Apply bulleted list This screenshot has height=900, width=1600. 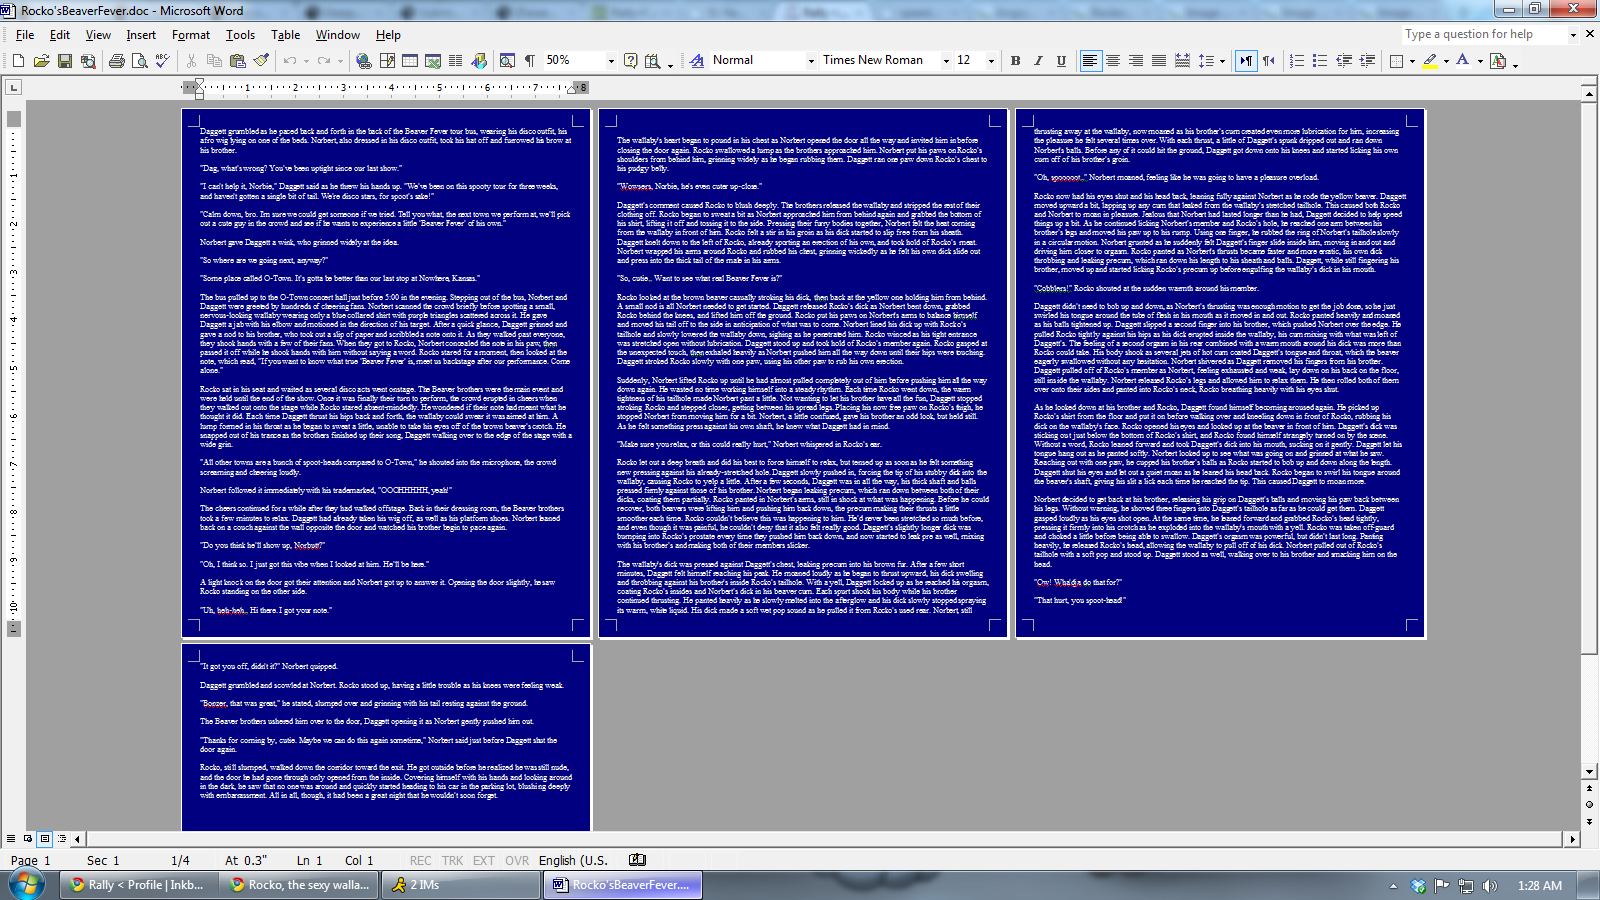(1319, 61)
